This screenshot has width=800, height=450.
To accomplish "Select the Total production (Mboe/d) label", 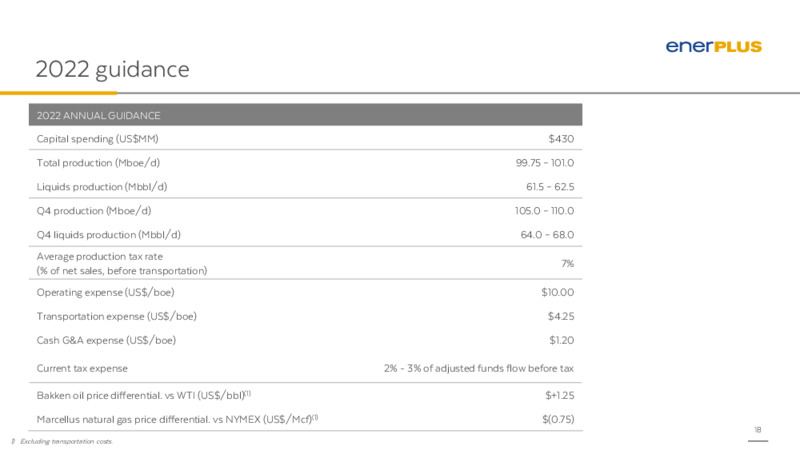I will click(98, 163).
